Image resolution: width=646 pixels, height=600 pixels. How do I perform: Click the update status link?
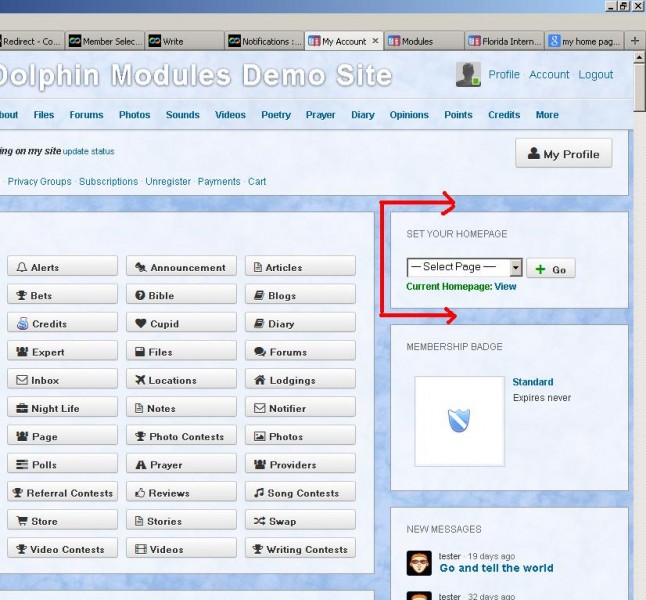tap(89, 151)
